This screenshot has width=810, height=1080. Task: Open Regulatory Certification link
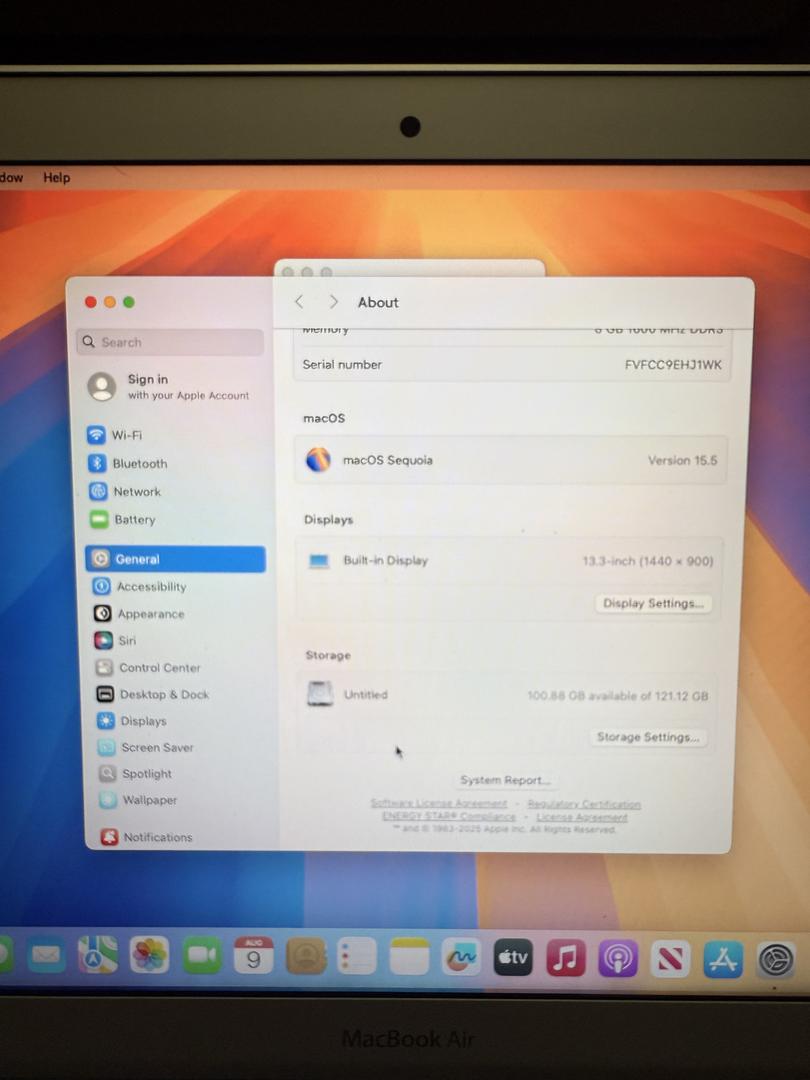click(584, 804)
